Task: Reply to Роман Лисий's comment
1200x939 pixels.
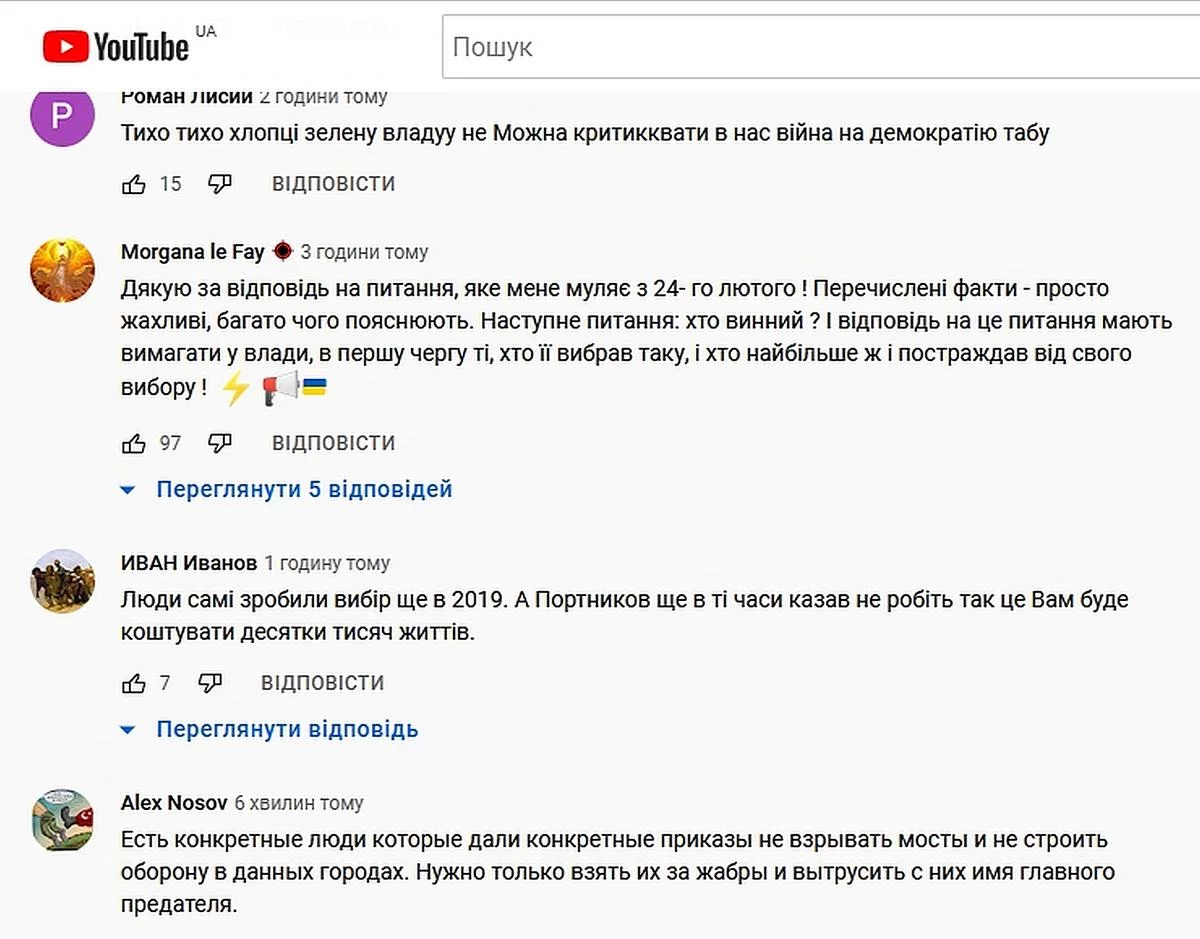Action: 333,184
